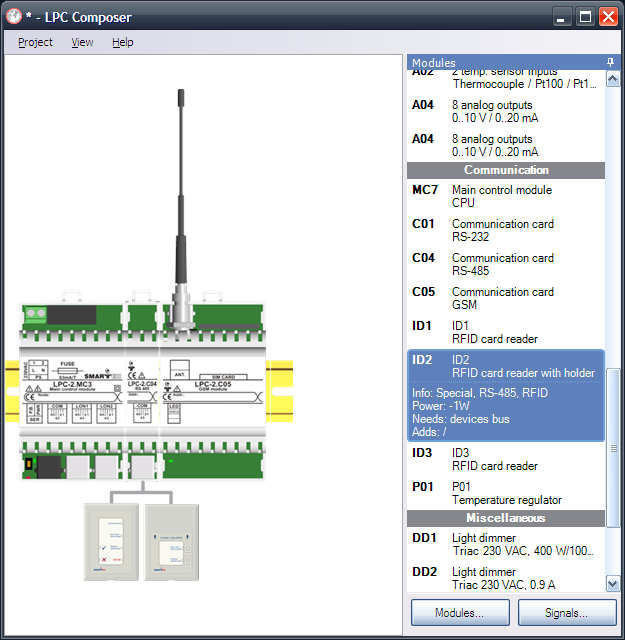Select C01 Communication card RS-232
The height and width of the screenshot is (640, 625).
click(506, 230)
